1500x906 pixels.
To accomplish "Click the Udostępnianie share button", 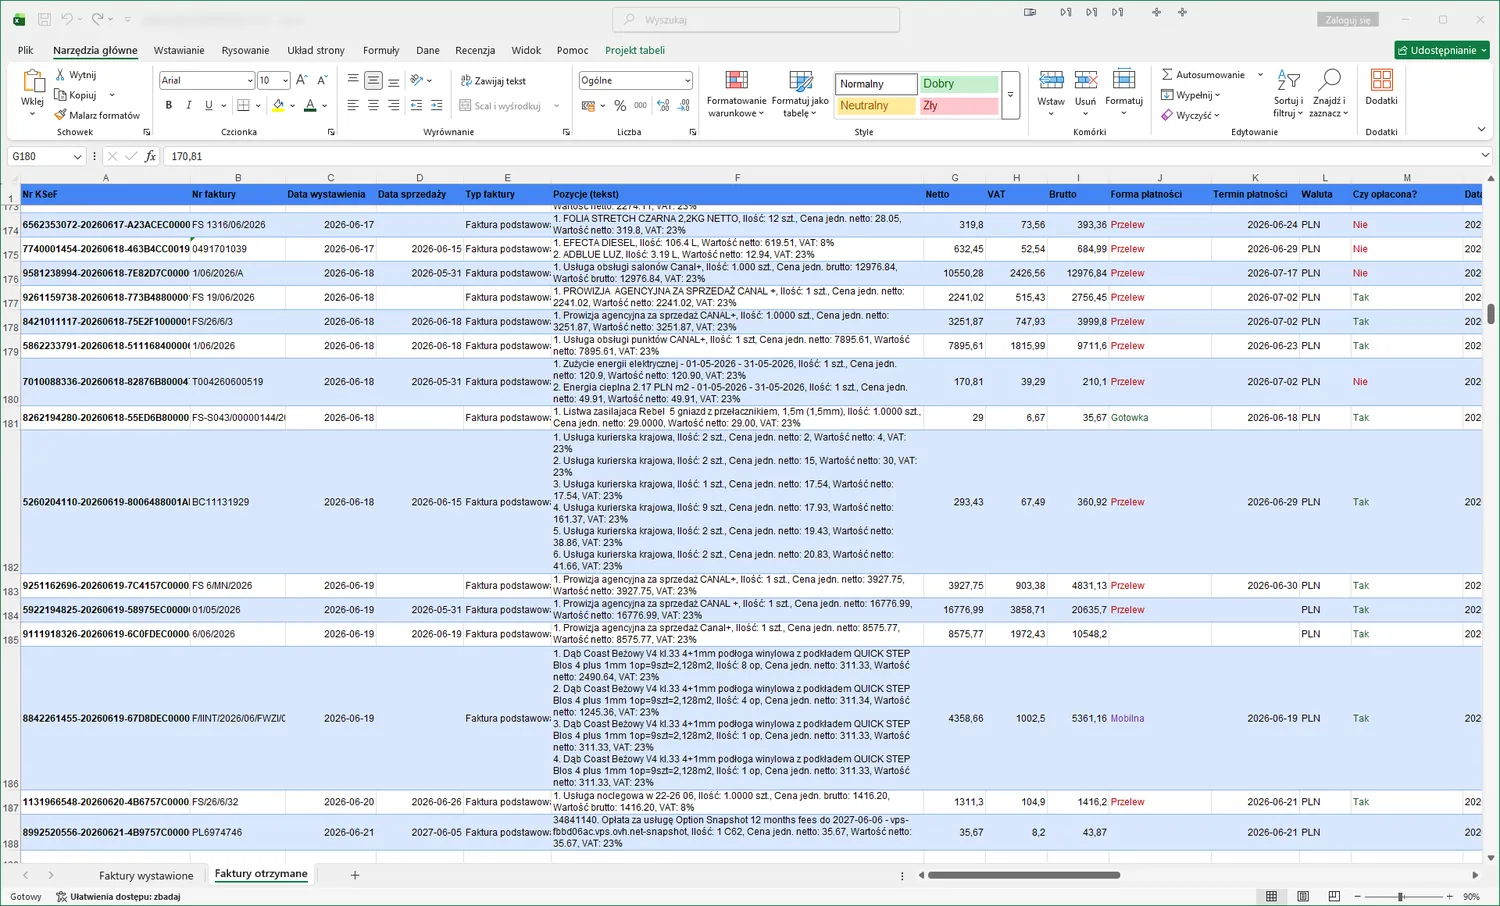I will click(x=1442, y=50).
